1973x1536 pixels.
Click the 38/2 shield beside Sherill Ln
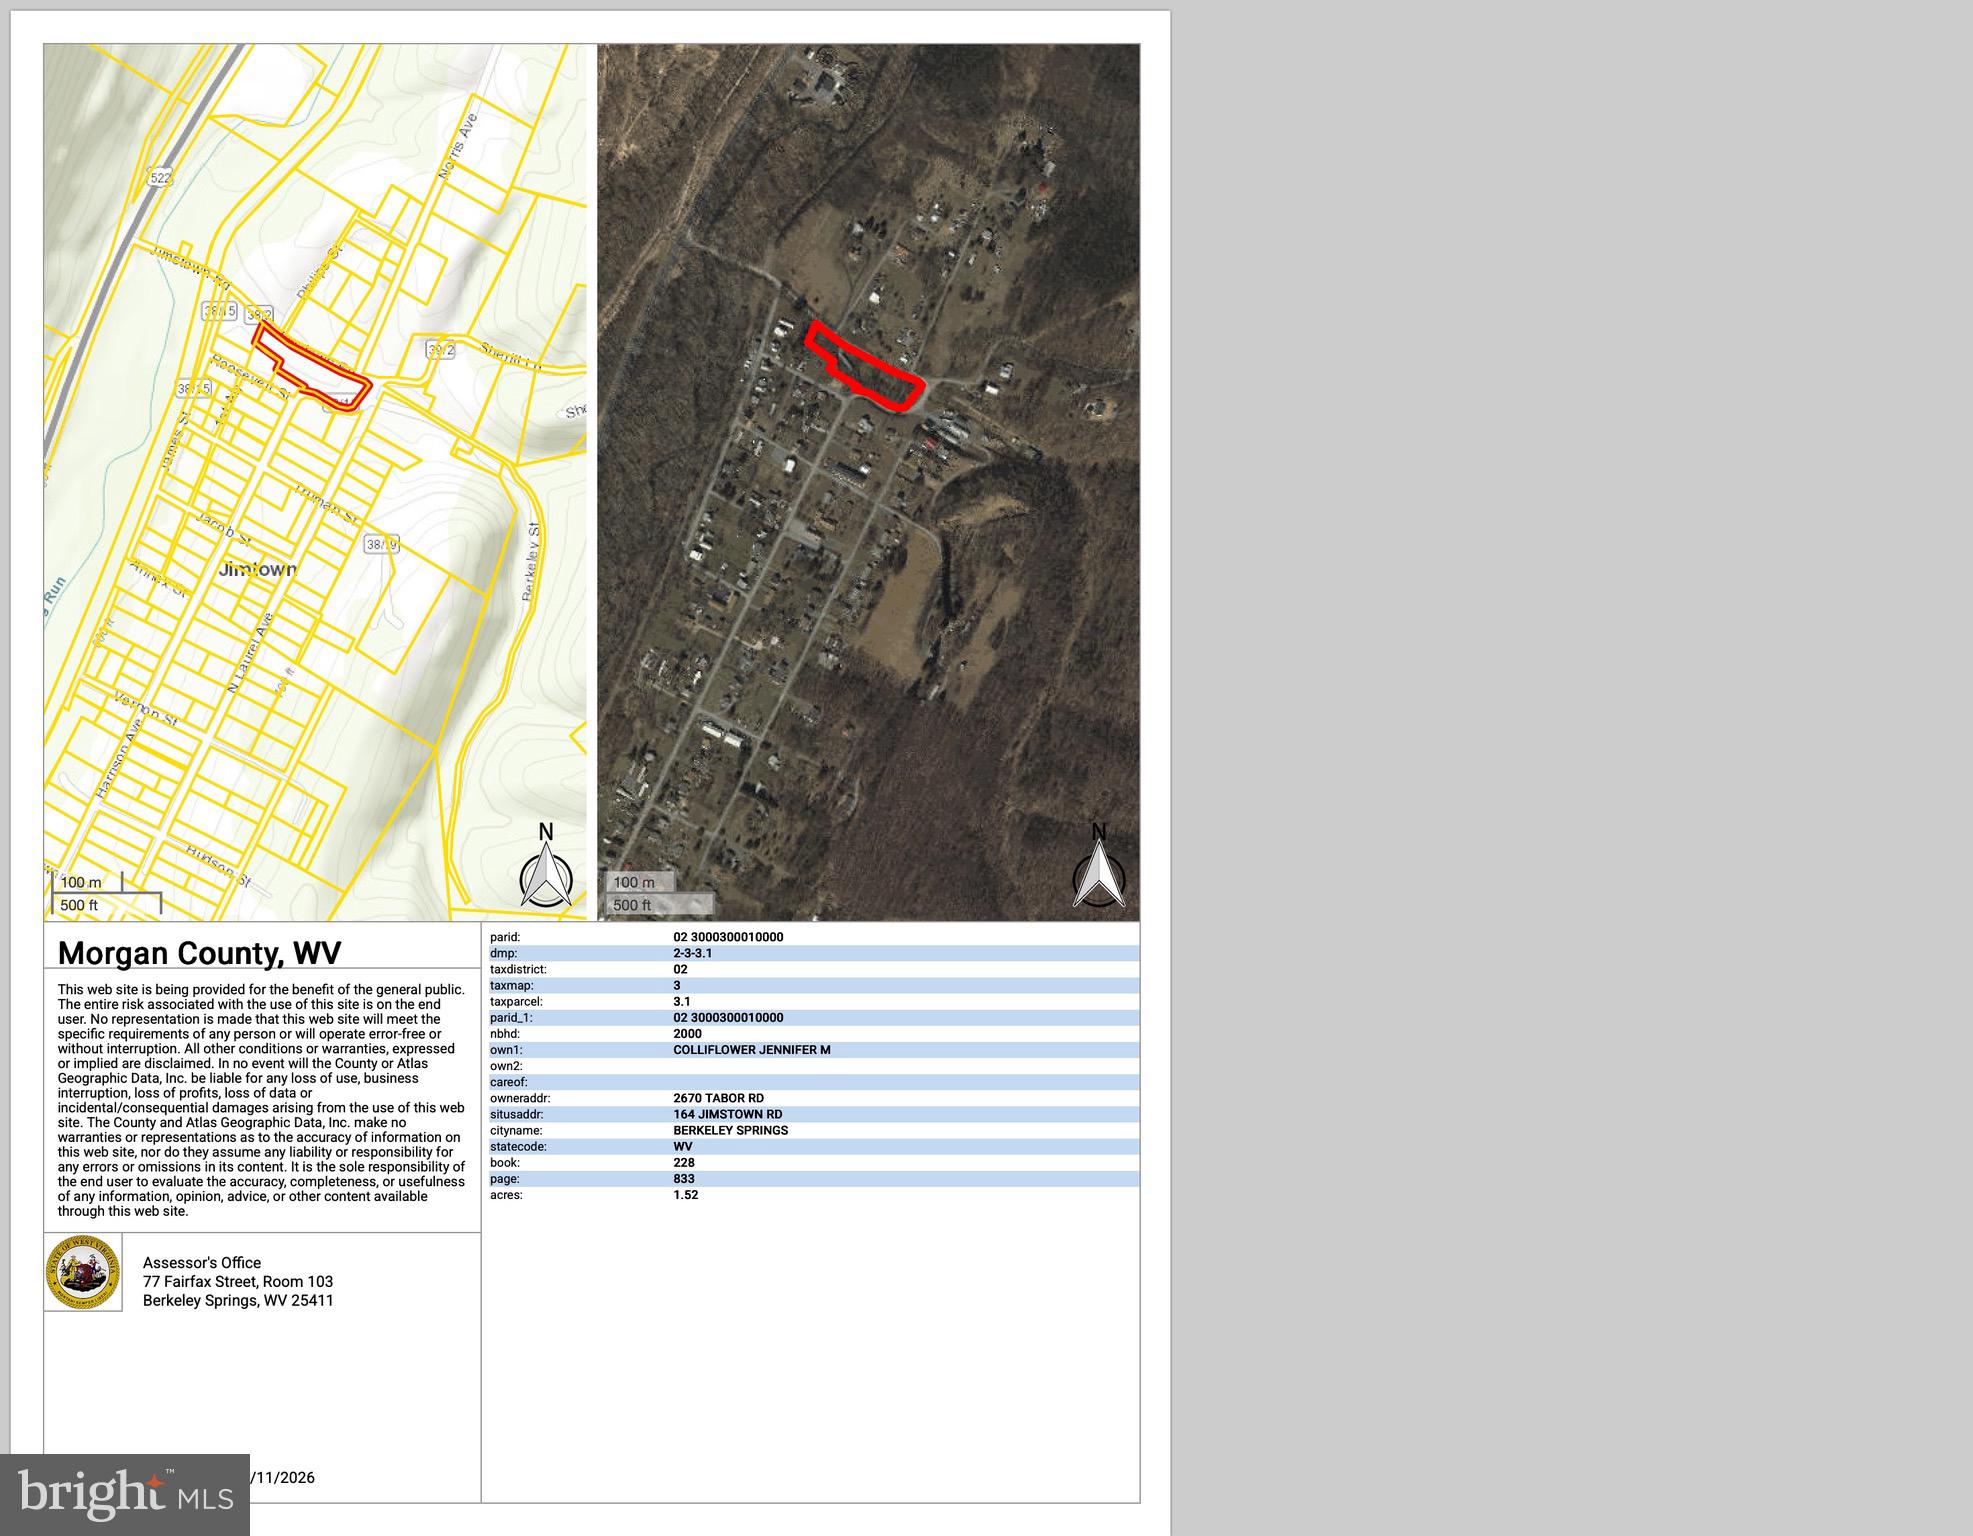(x=440, y=350)
